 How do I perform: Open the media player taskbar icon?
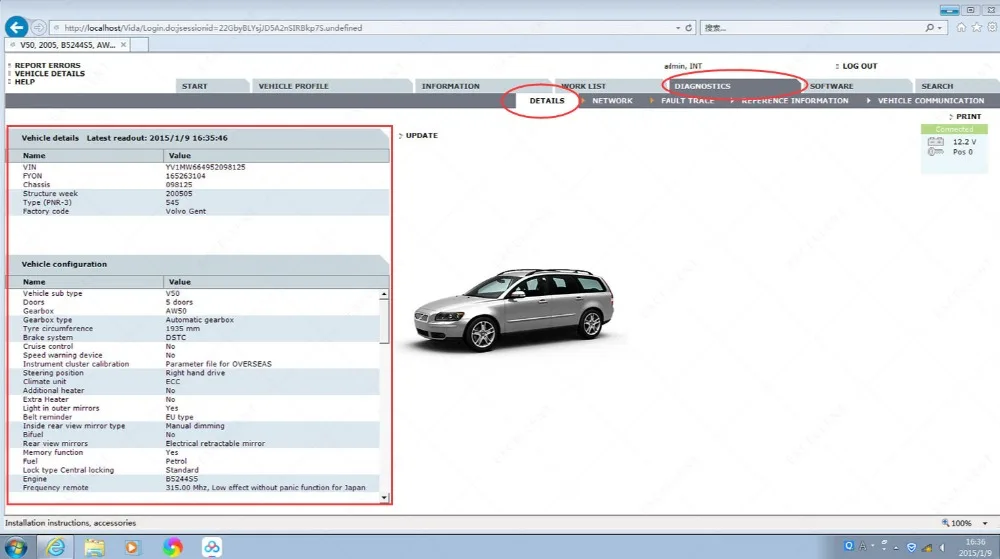[132, 547]
